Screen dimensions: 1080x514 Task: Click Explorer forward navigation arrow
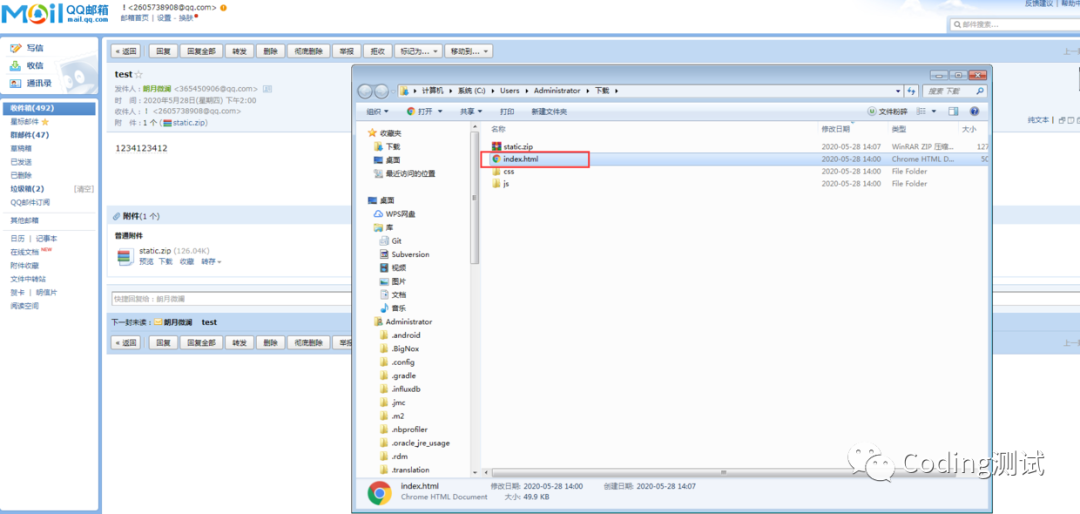coord(381,92)
